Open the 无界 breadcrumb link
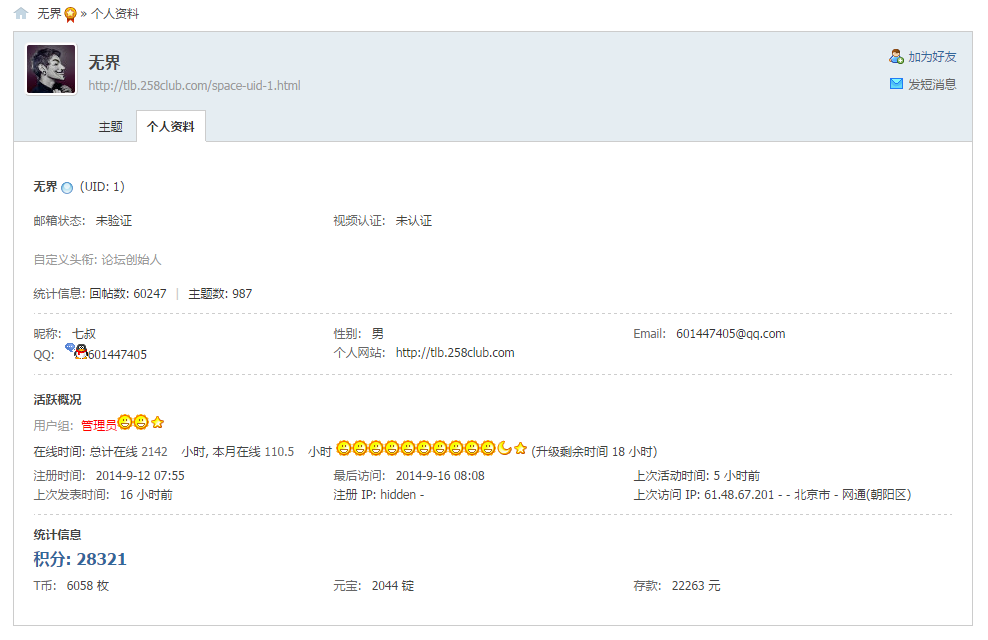988x640 pixels. pyautogui.click(x=49, y=13)
